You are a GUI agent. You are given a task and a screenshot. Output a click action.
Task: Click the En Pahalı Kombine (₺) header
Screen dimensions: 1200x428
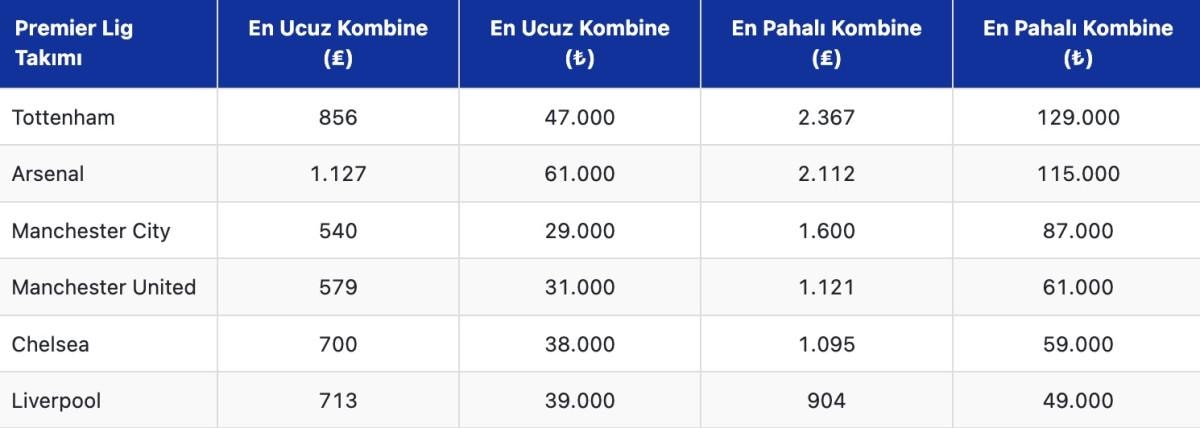tap(1077, 43)
